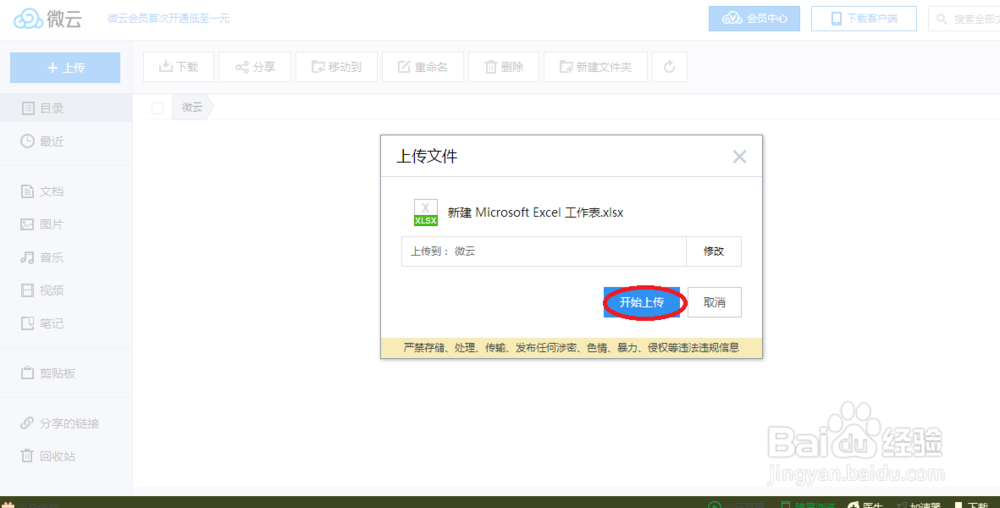Viewport: 1000px width, 508px height.
Task: Click the 开始上传 button
Action: pyautogui.click(x=642, y=302)
